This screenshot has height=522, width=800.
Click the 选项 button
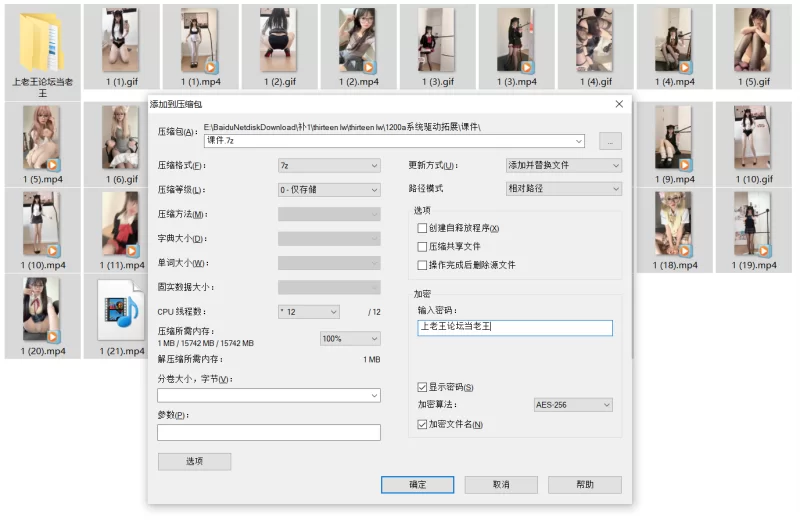point(194,462)
